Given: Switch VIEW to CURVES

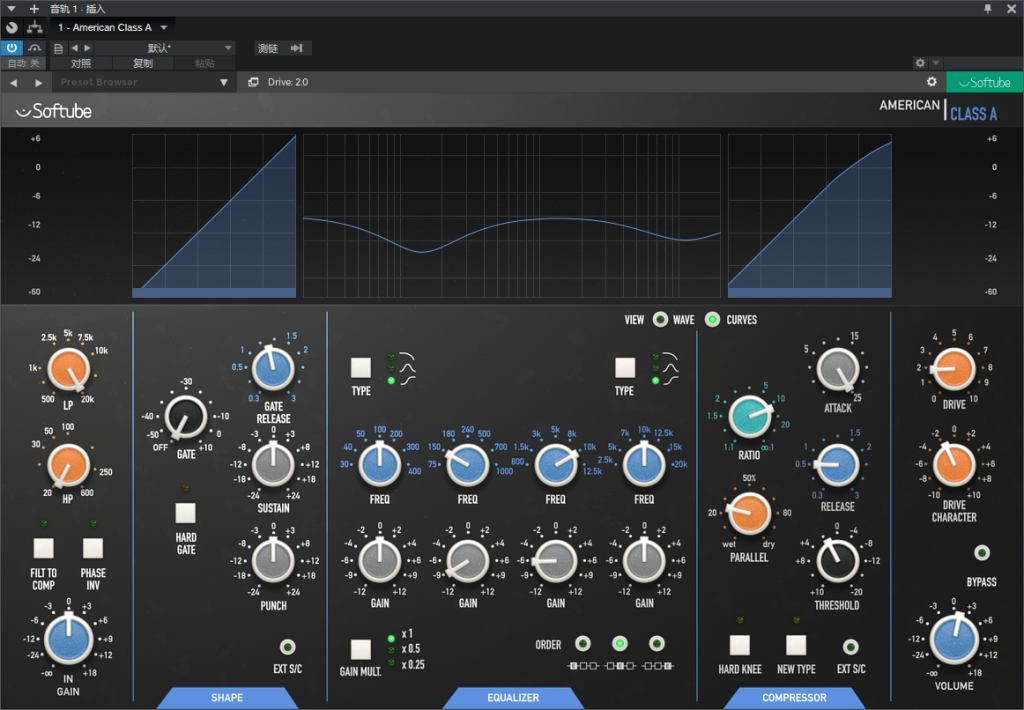Looking at the screenshot, I should pyautogui.click(x=712, y=319).
